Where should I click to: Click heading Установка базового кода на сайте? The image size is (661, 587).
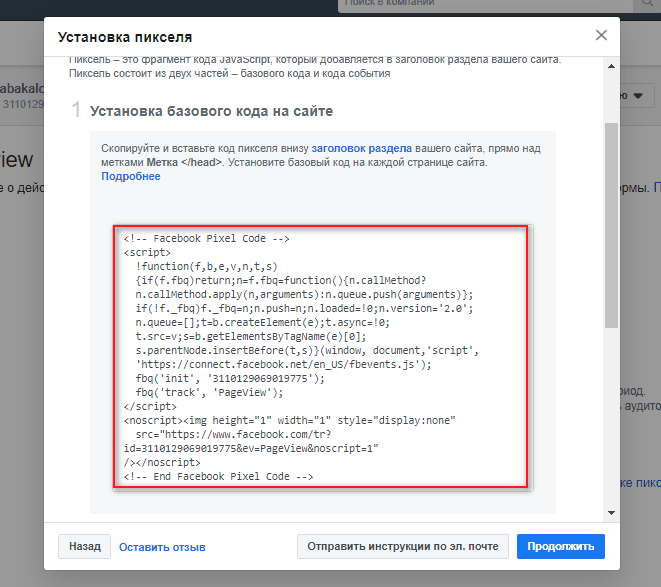211,111
